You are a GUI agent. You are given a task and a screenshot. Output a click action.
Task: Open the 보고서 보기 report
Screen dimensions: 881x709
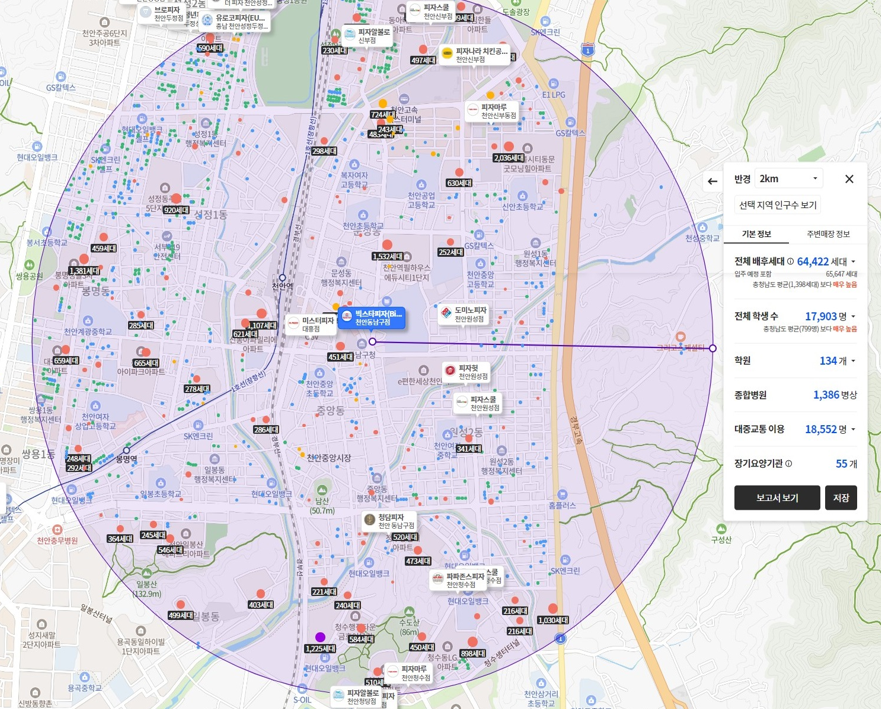[x=776, y=498]
